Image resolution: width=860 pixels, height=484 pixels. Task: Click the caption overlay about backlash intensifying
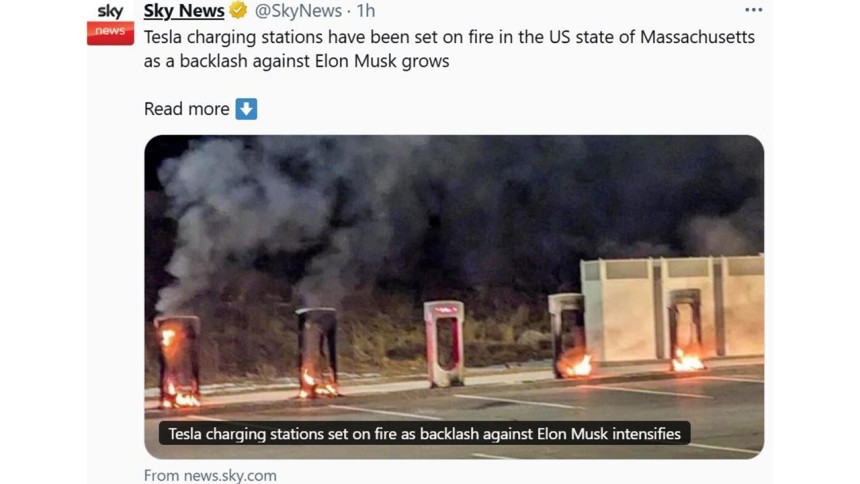[425, 434]
